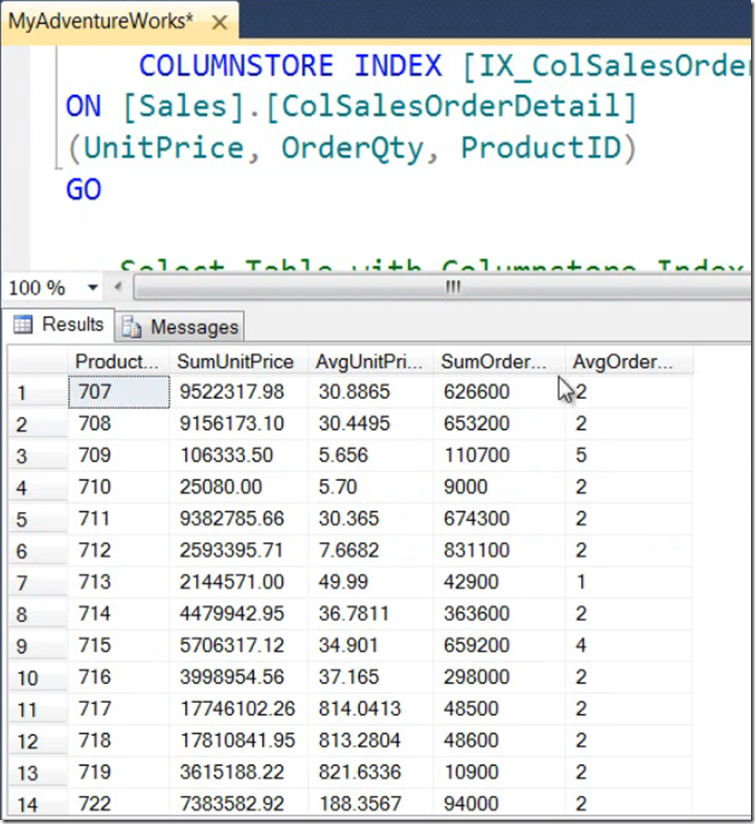Select cell 821.6336
Image resolution: width=755 pixels, height=824 pixels.
click(x=371, y=772)
